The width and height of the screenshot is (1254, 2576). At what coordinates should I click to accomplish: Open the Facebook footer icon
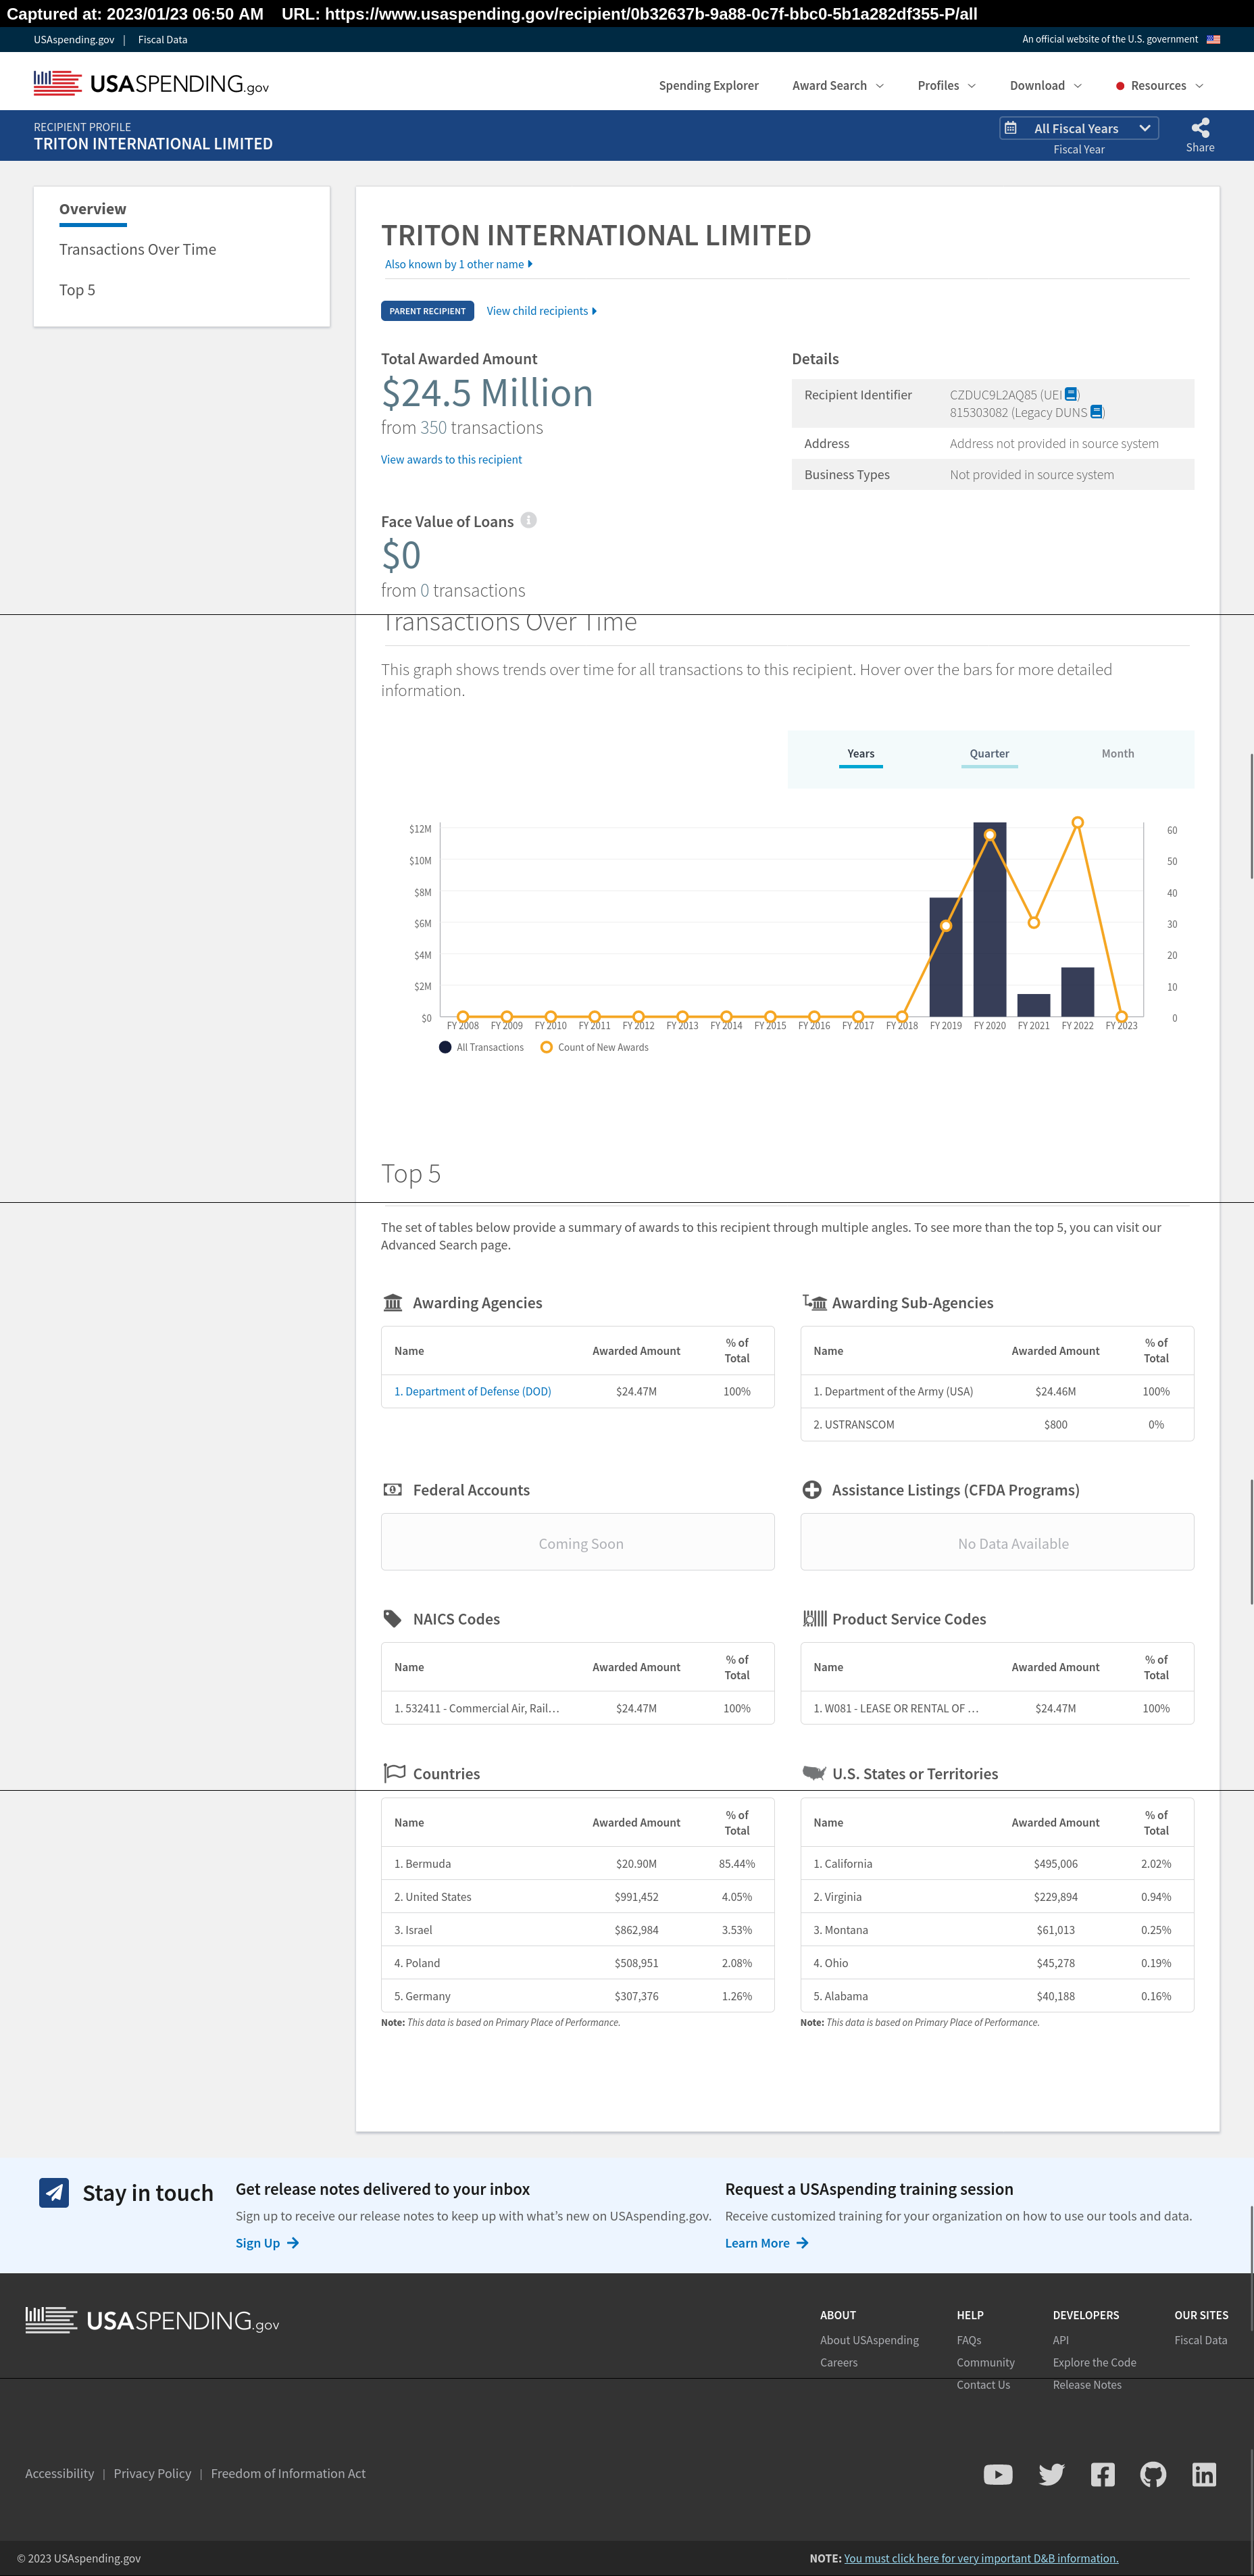coord(1102,2473)
